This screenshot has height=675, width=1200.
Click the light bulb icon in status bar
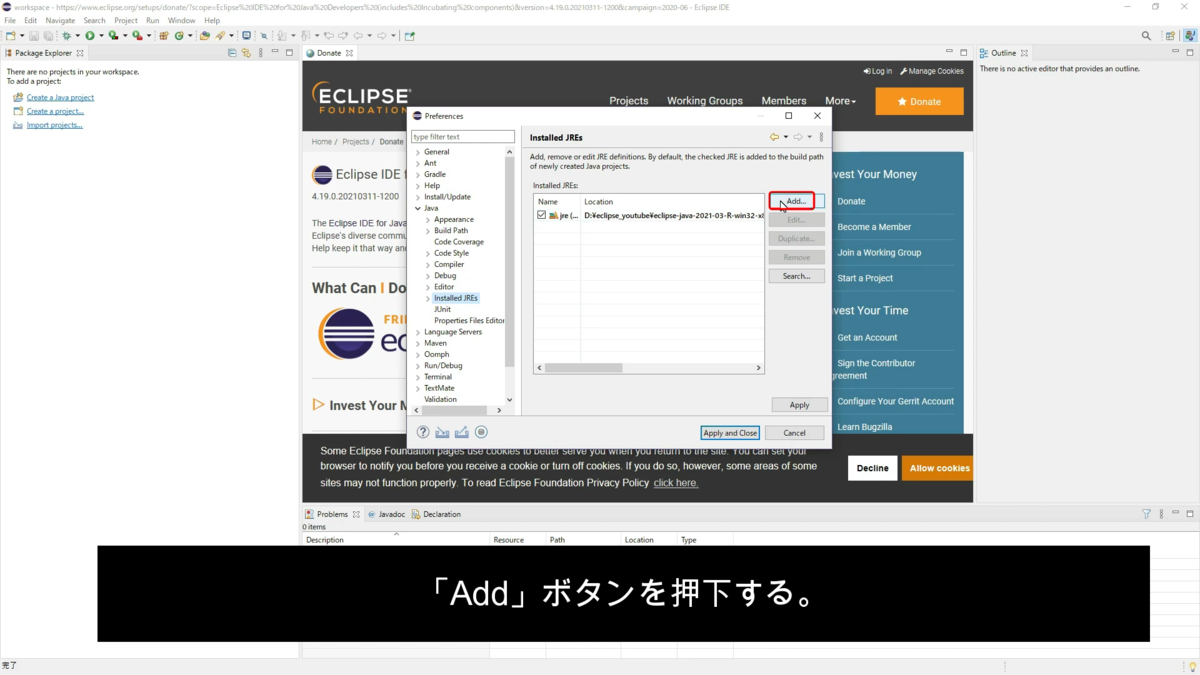[x=1192, y=666]
